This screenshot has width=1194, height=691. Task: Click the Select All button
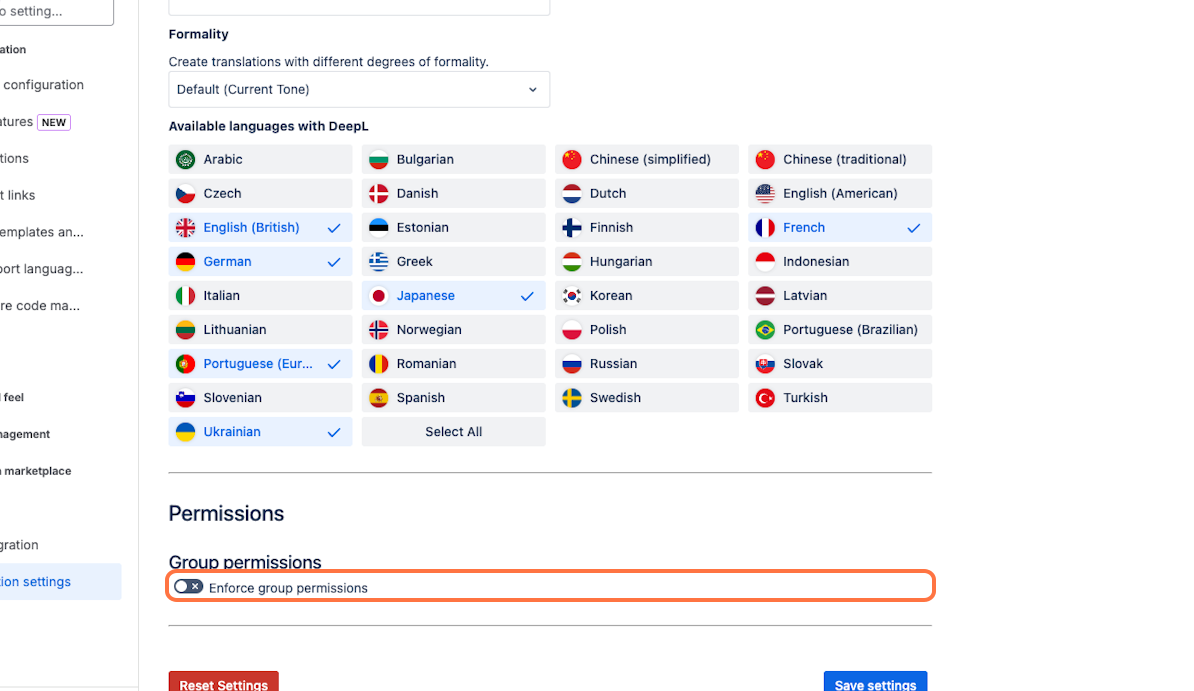453,432
